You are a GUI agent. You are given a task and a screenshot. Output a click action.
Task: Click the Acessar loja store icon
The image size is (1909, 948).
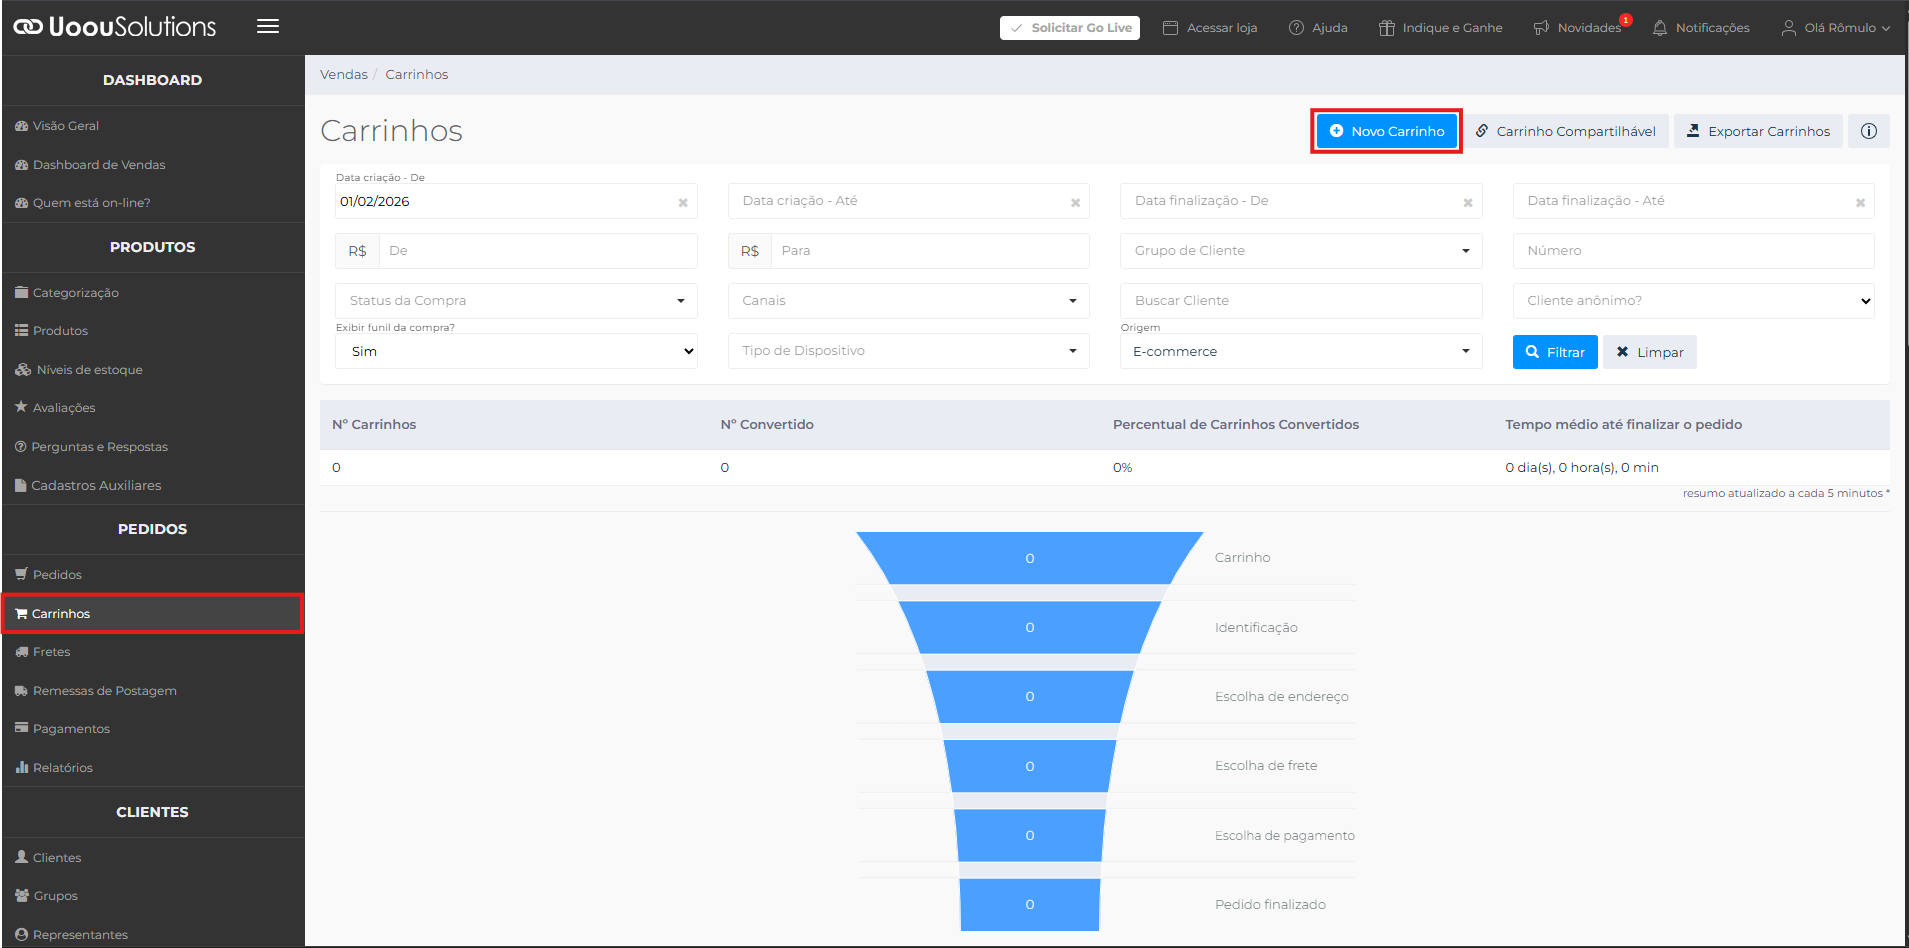coord(1170,28)
